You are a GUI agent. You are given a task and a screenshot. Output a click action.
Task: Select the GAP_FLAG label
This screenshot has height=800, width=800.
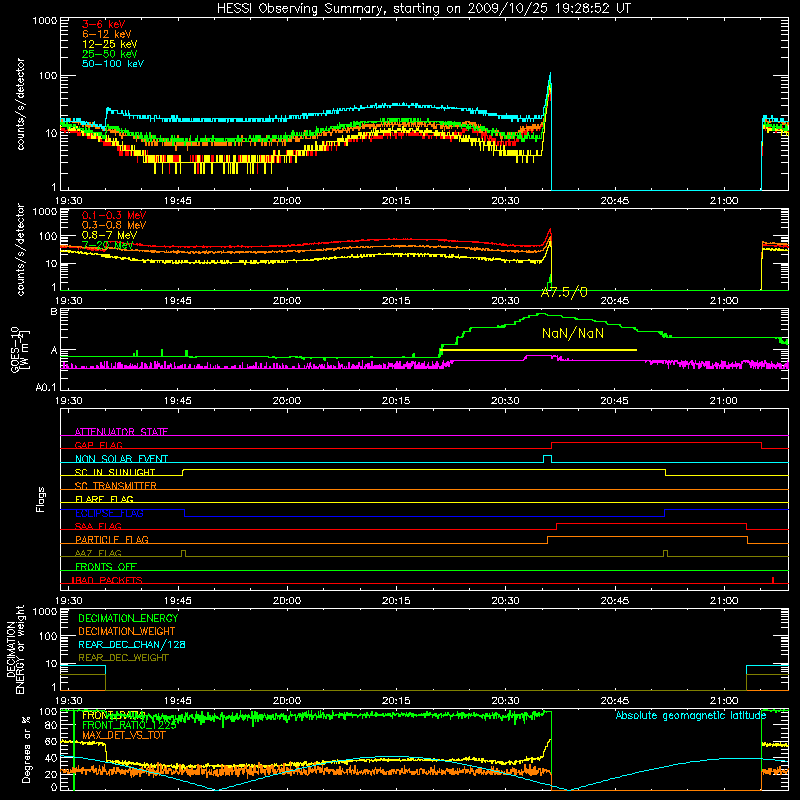coord(98,445)
